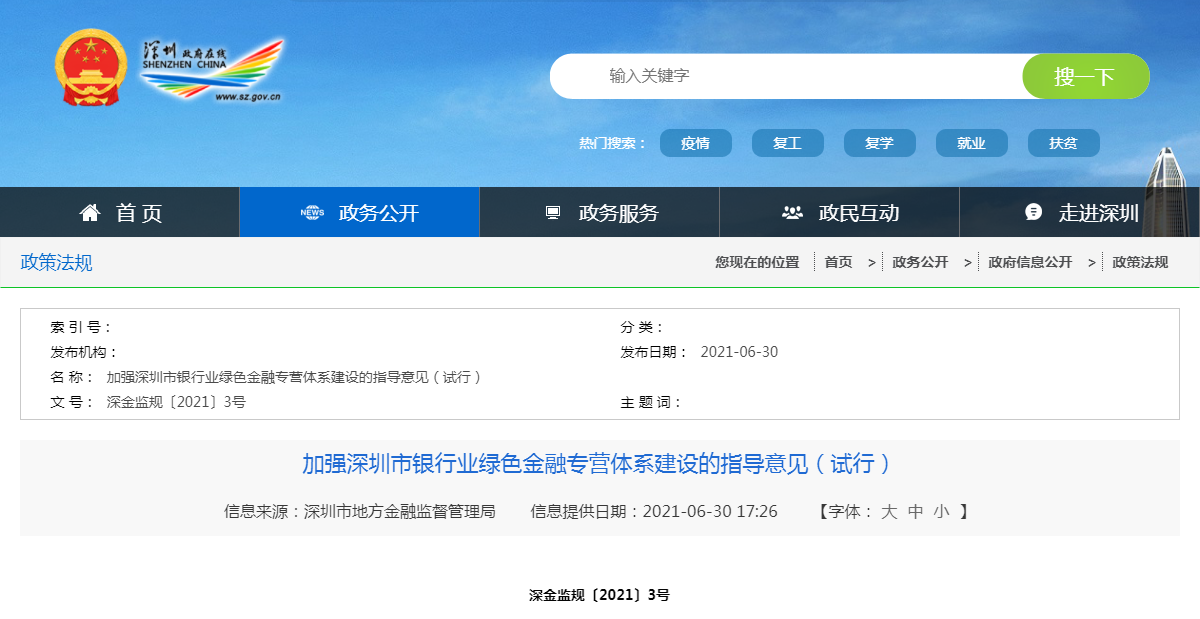Click the home icon in navigation
Screen dimensions: 1200x619
(90, 213)
